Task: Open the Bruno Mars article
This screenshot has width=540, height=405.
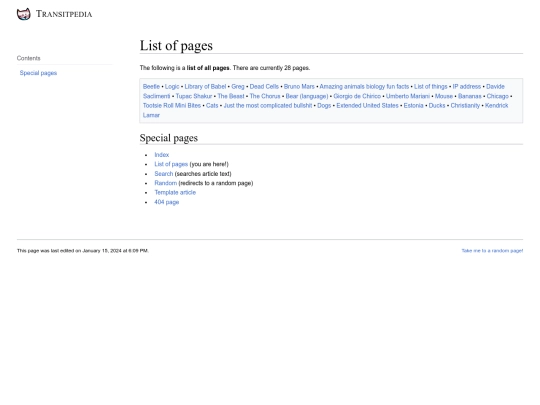Action: [x=299, y=86]
